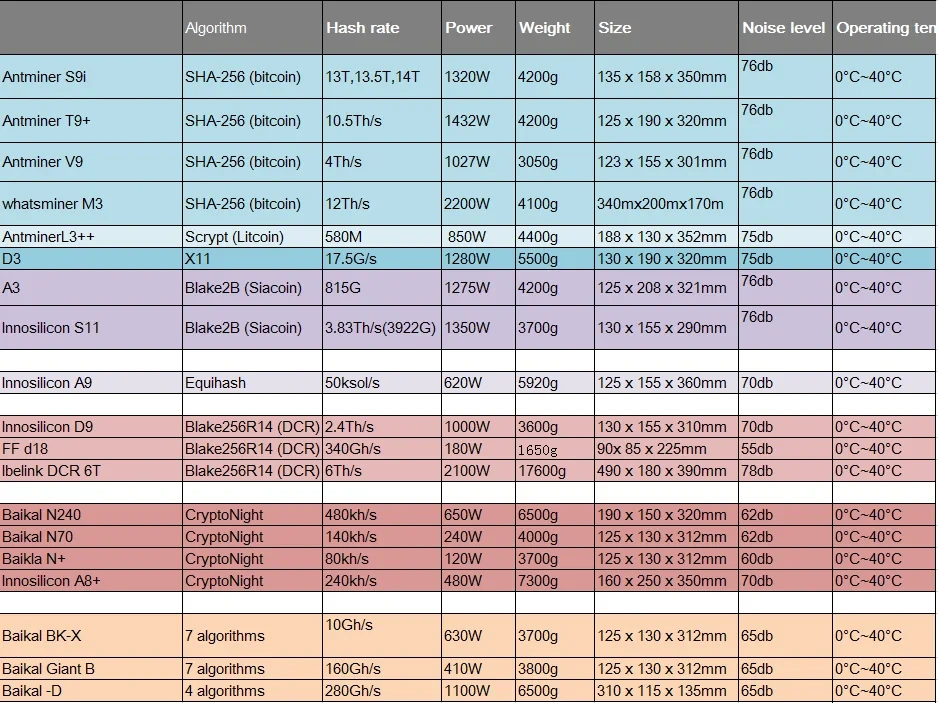Select the 280Gh/s hash rate cell

tap(382, 691)
